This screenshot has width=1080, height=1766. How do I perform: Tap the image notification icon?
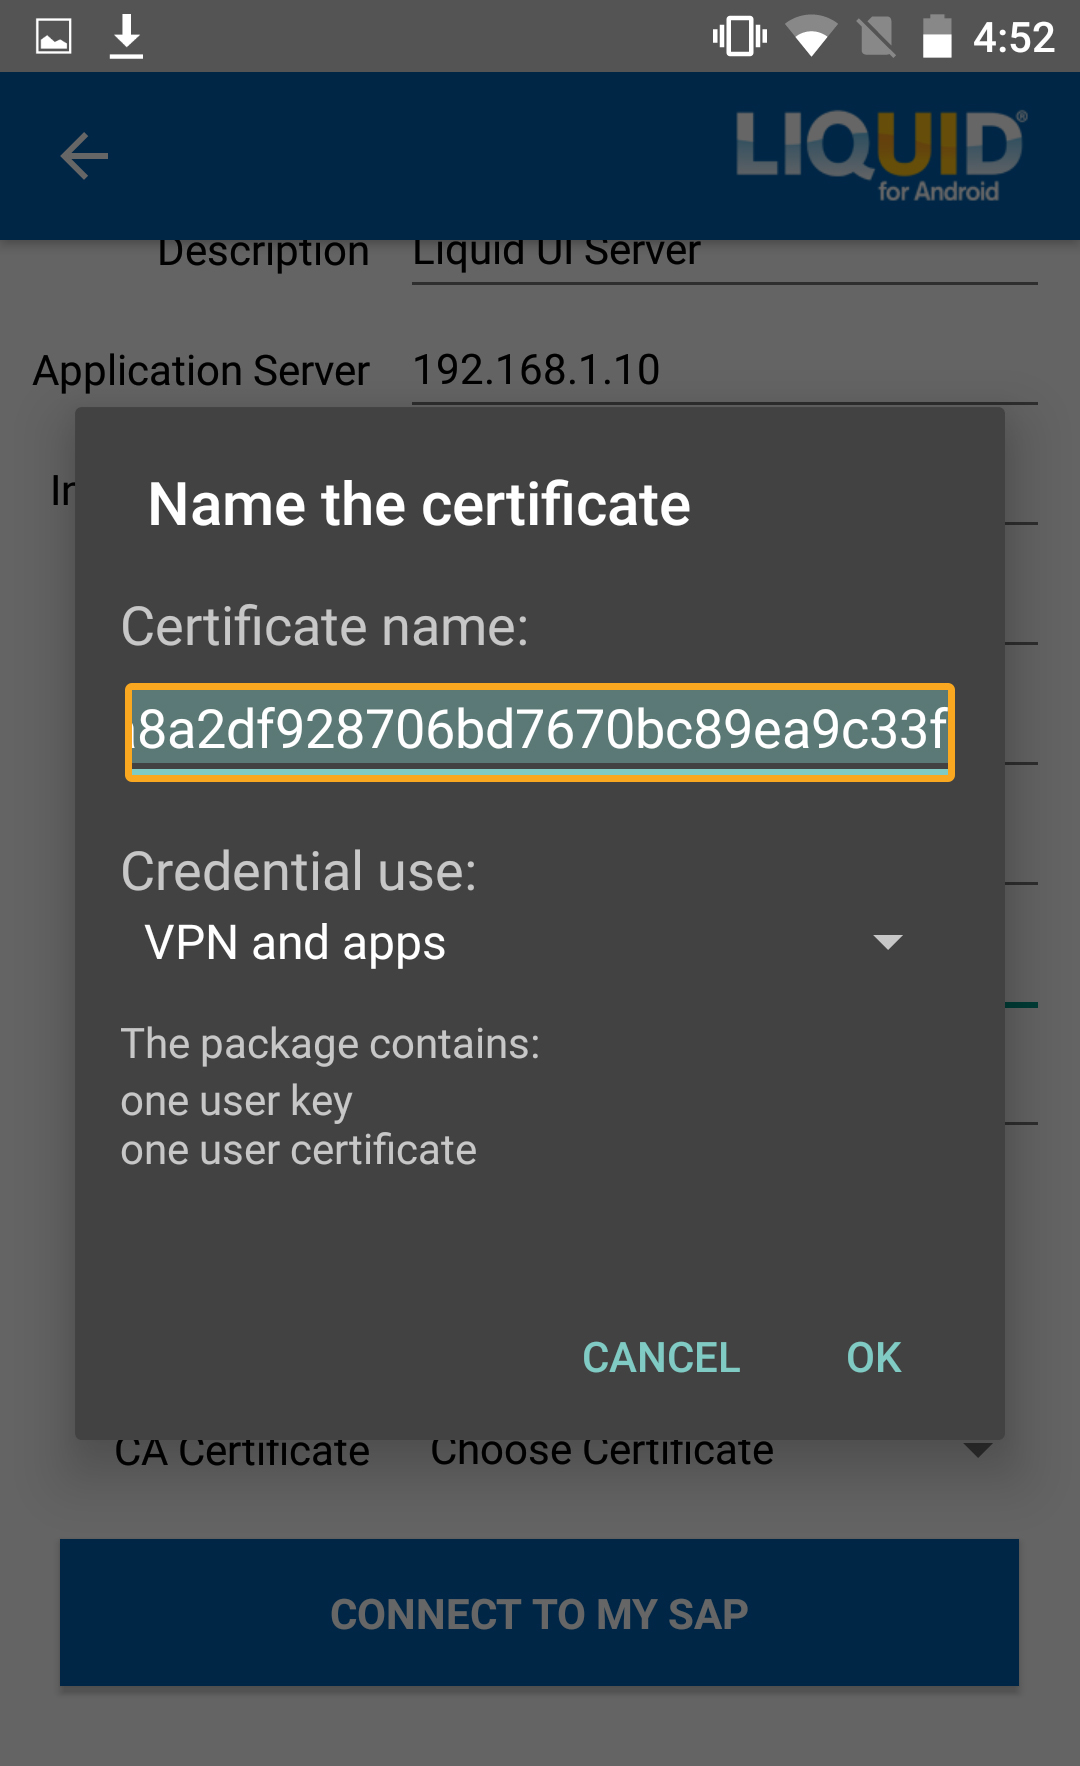(54, 37)
